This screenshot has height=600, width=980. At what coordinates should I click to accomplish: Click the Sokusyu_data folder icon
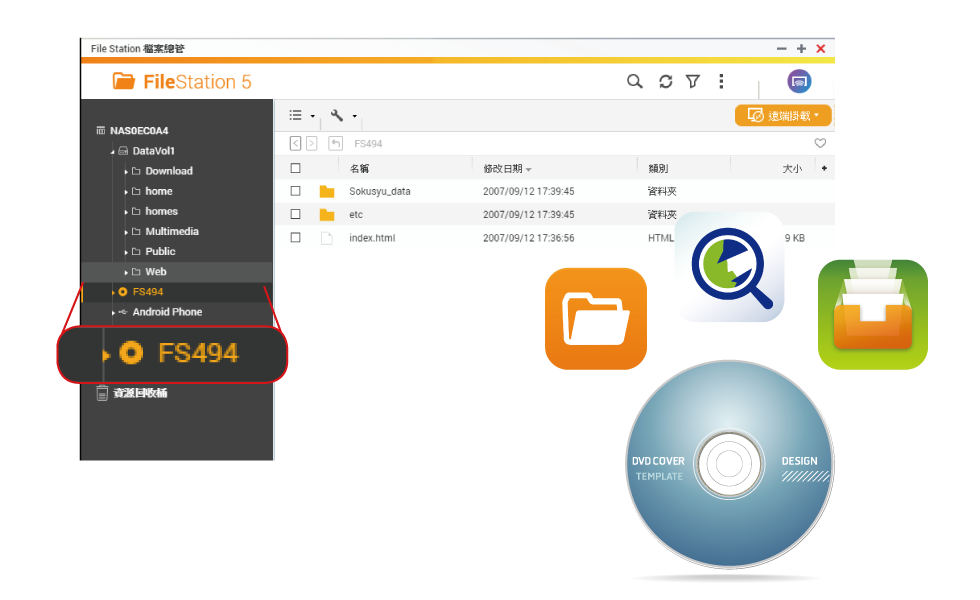tap(327, 191)
